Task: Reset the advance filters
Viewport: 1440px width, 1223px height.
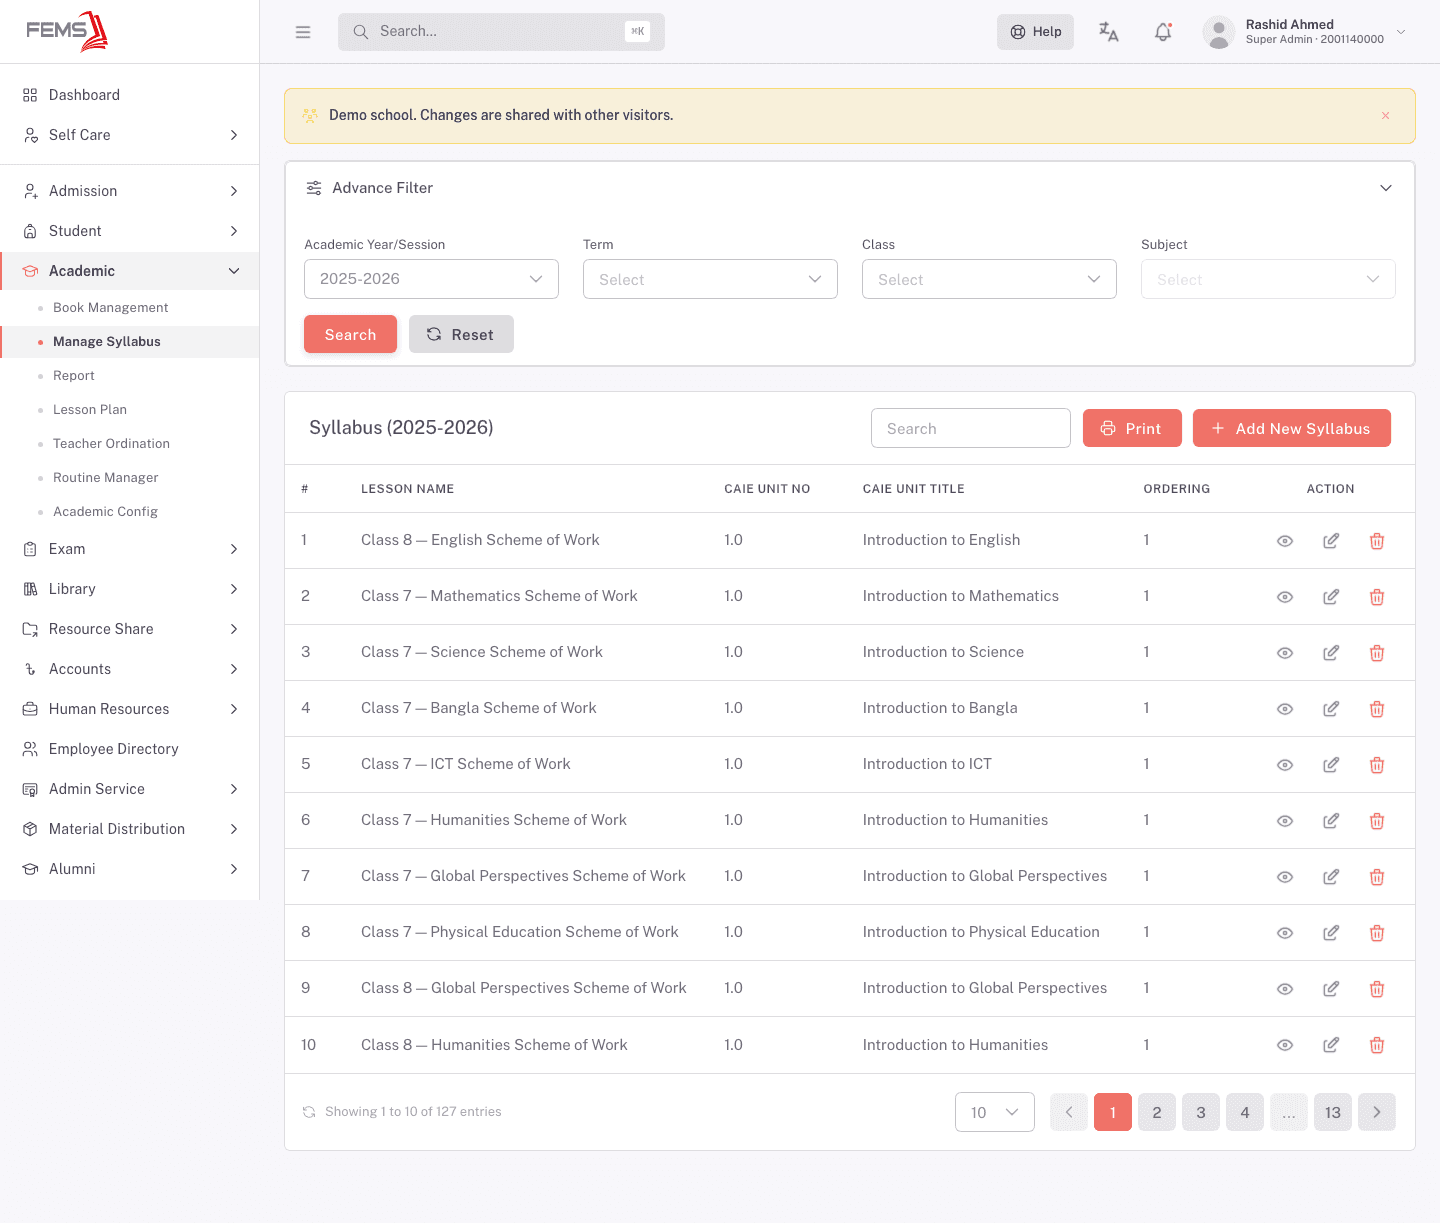Action: (461, 334)
